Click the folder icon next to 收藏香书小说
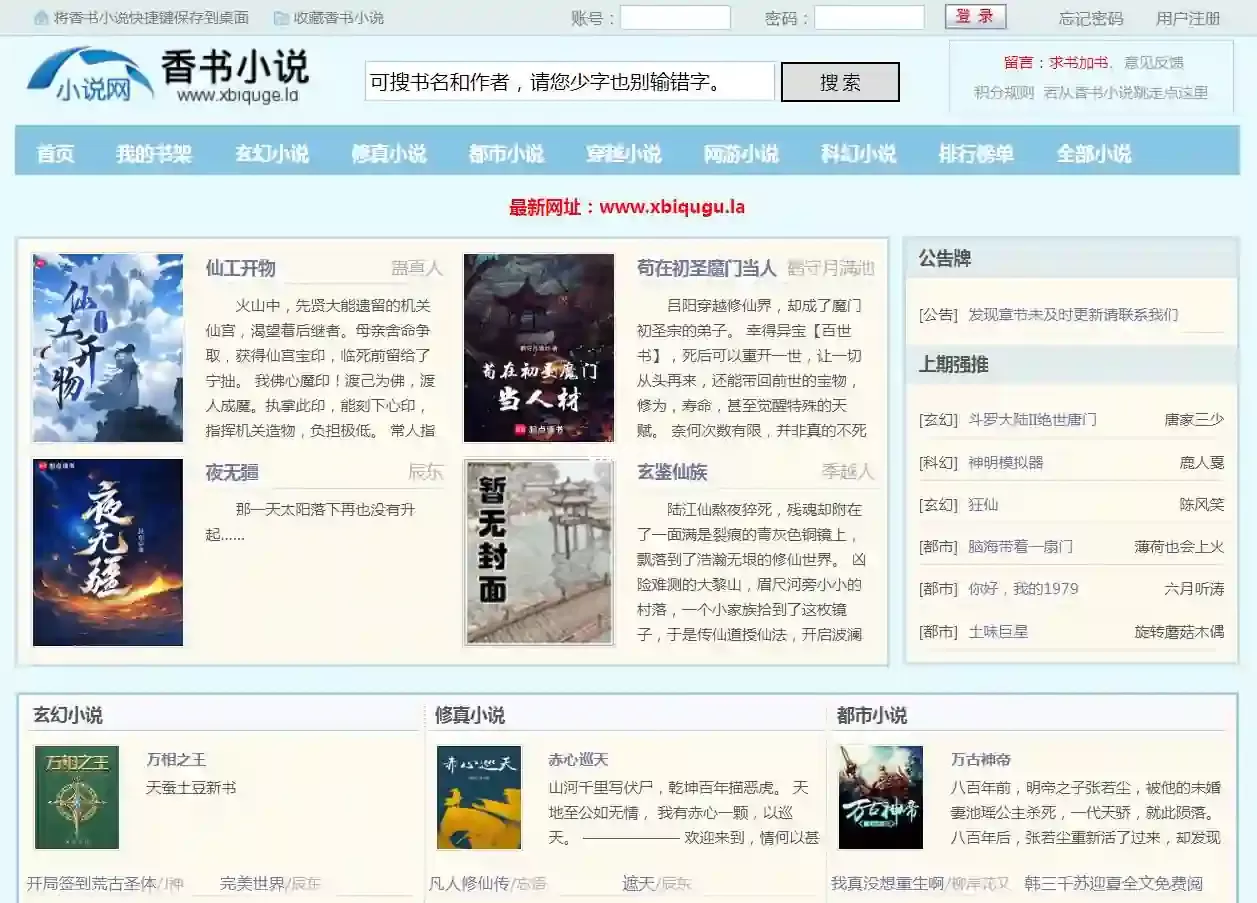 (281, 18)
